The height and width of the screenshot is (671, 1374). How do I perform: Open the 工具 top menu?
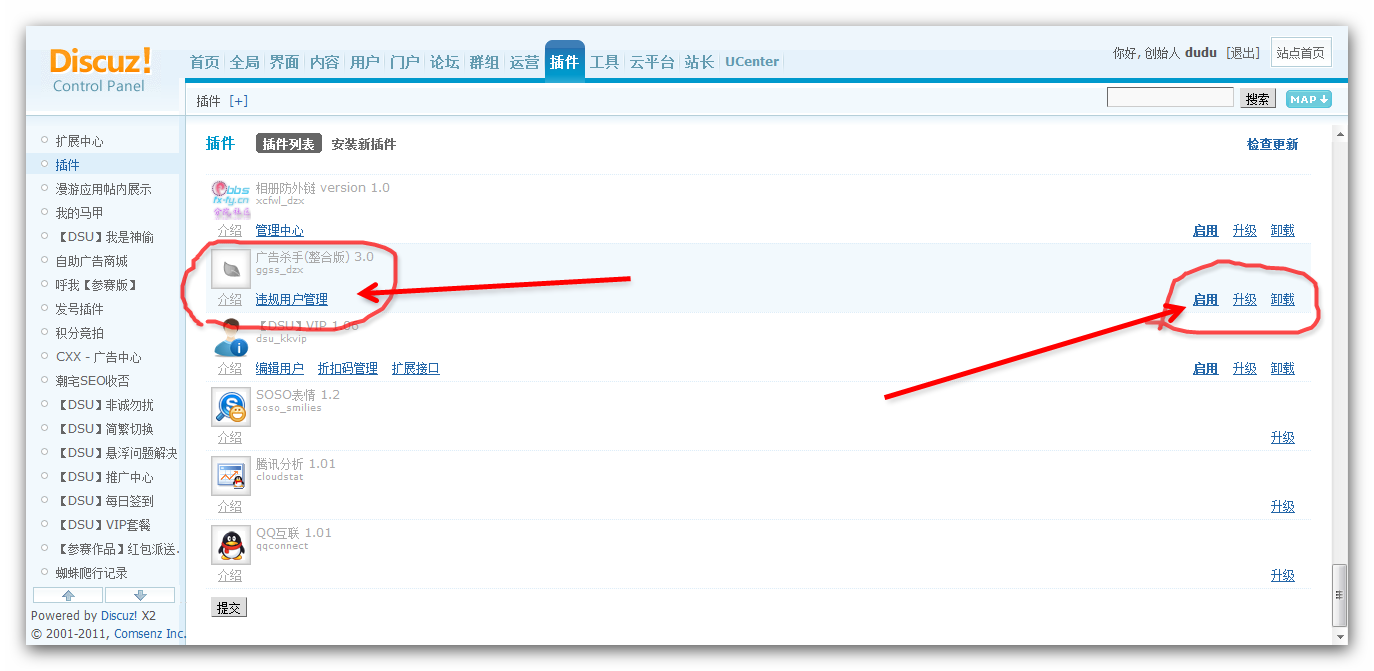[x=605, y=62]
